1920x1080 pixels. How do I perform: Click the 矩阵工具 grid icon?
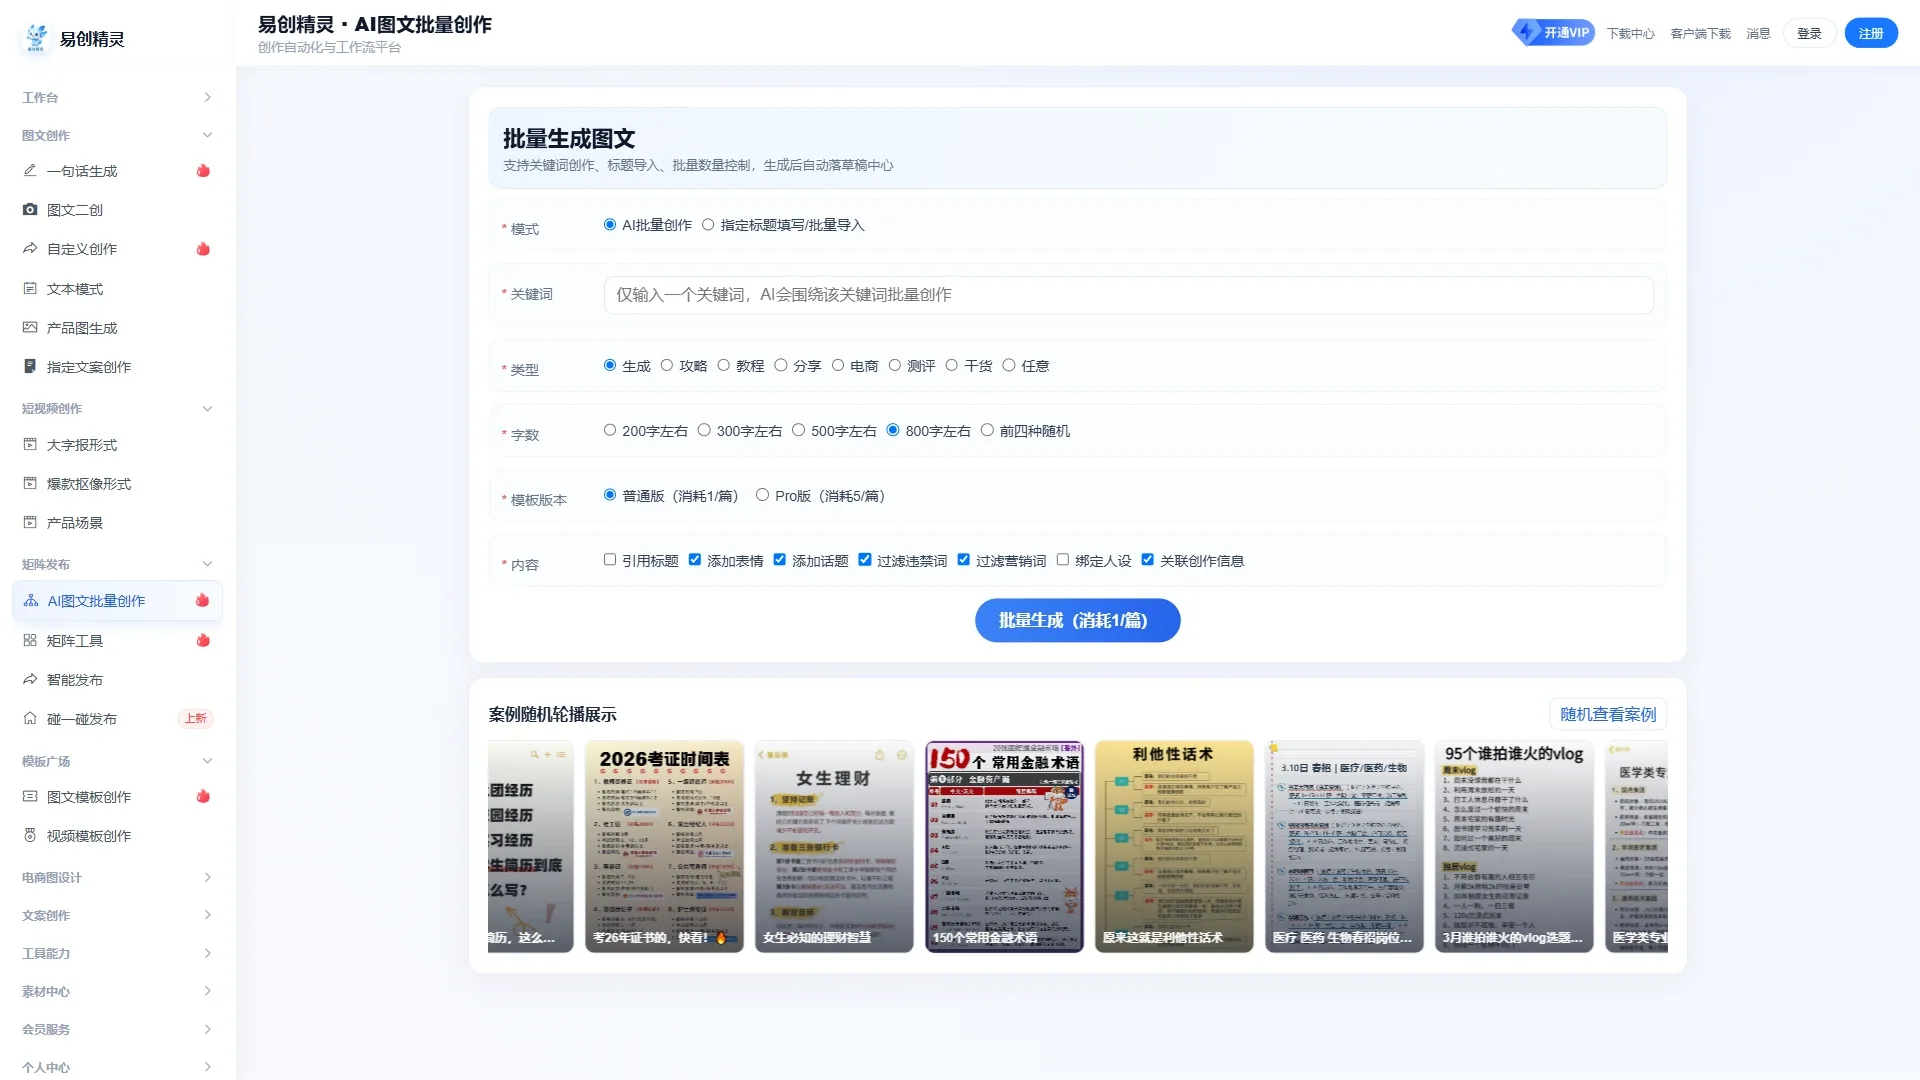[30, 641]
